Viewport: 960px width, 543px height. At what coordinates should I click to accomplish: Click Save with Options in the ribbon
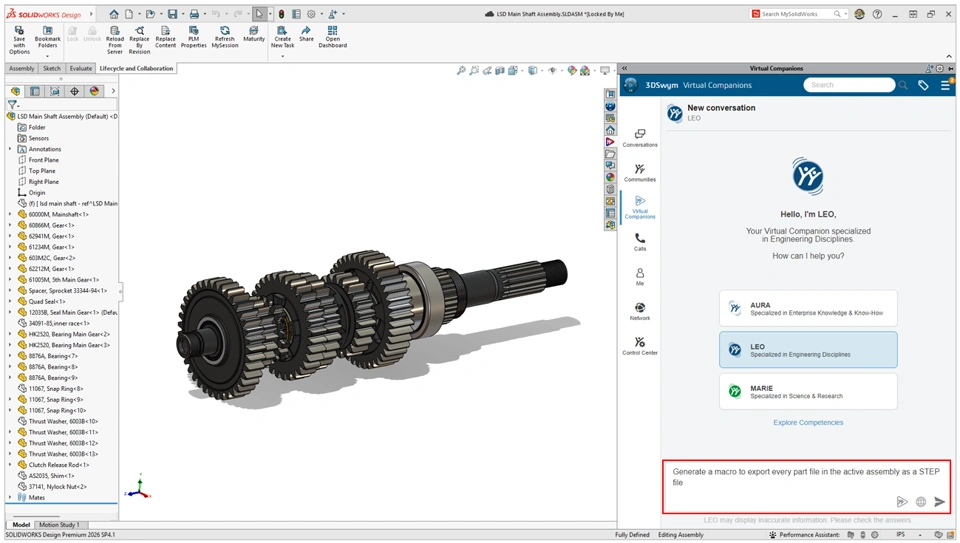[x=19, y=40]
